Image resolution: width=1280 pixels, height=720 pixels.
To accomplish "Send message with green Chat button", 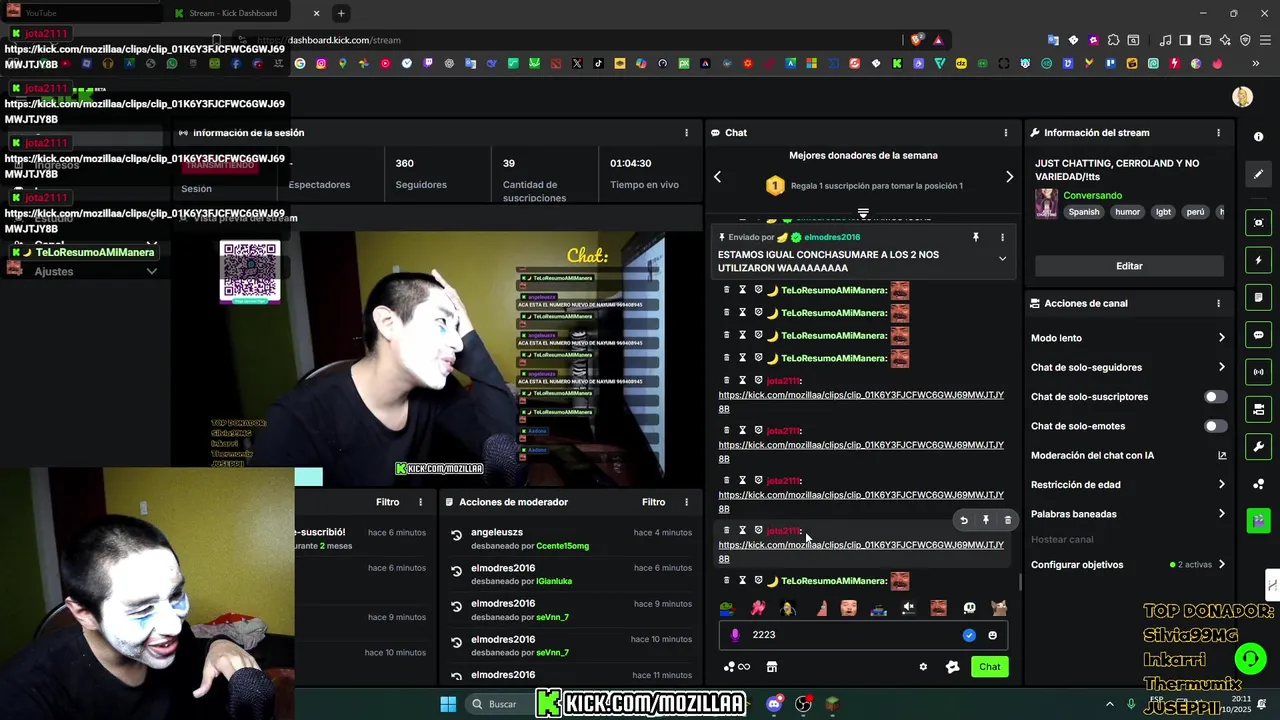I will pyautogui.click(x=989, y=667).
